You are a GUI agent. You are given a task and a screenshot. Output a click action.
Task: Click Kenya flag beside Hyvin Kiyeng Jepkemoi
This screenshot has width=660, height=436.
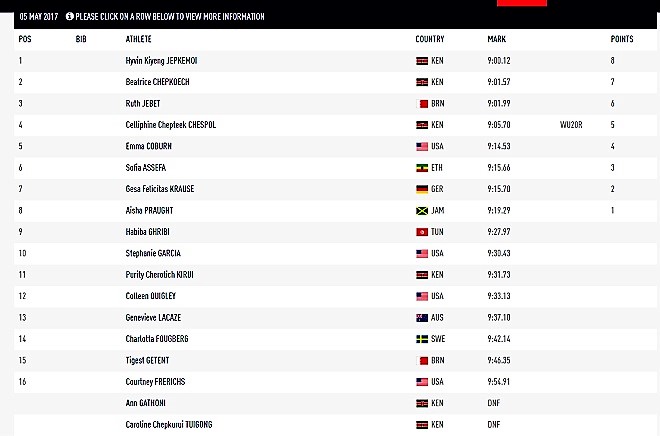click(421, 61)
